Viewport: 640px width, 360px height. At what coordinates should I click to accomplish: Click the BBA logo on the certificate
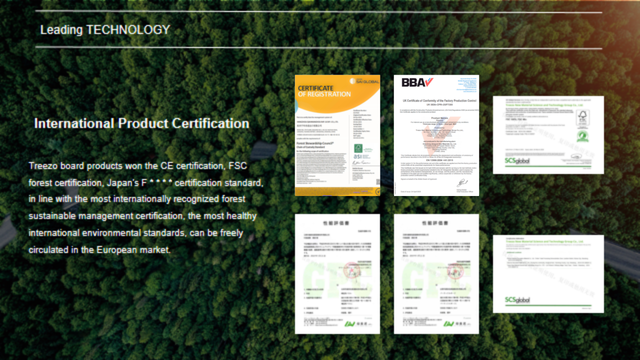tap(417, 83)
